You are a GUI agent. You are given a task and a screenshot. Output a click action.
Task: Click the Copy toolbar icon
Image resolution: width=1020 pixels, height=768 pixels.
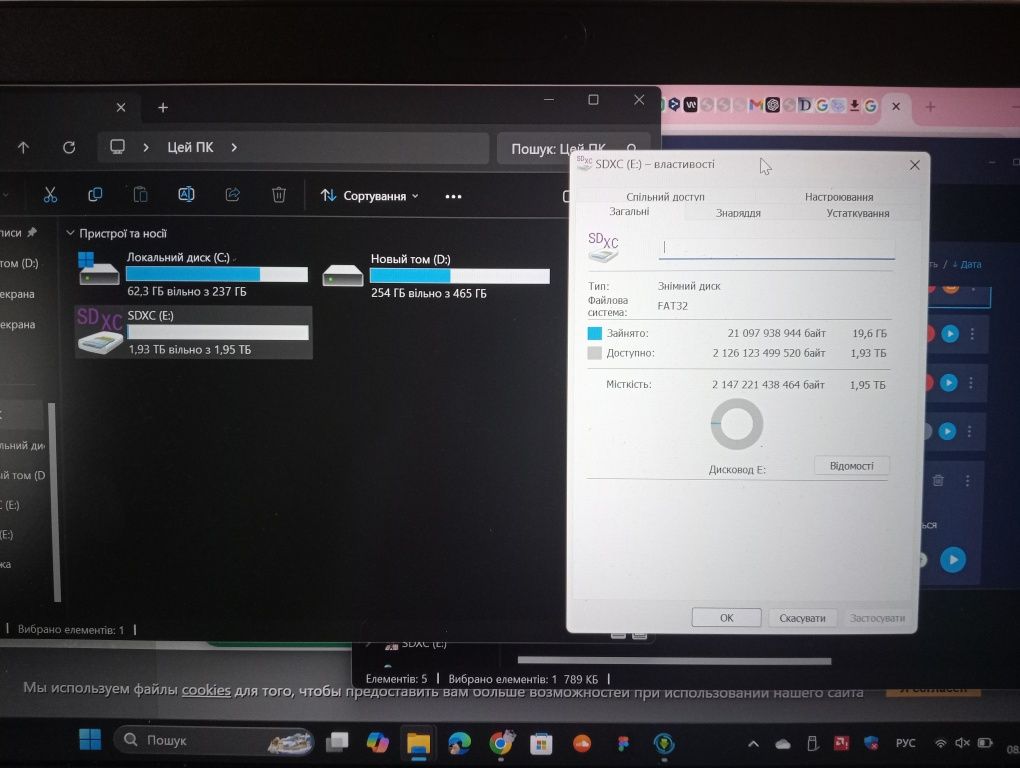[x=95, y=194]
